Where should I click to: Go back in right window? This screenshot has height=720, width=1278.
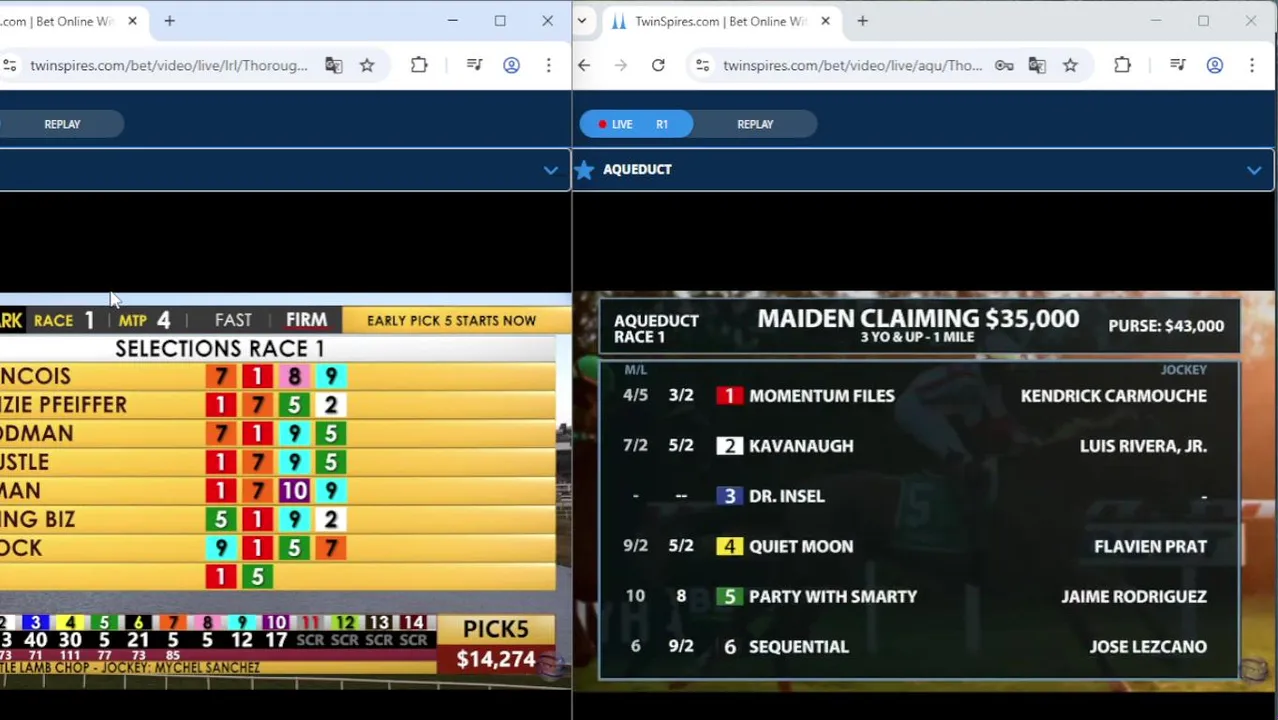(x=584, y=65)
